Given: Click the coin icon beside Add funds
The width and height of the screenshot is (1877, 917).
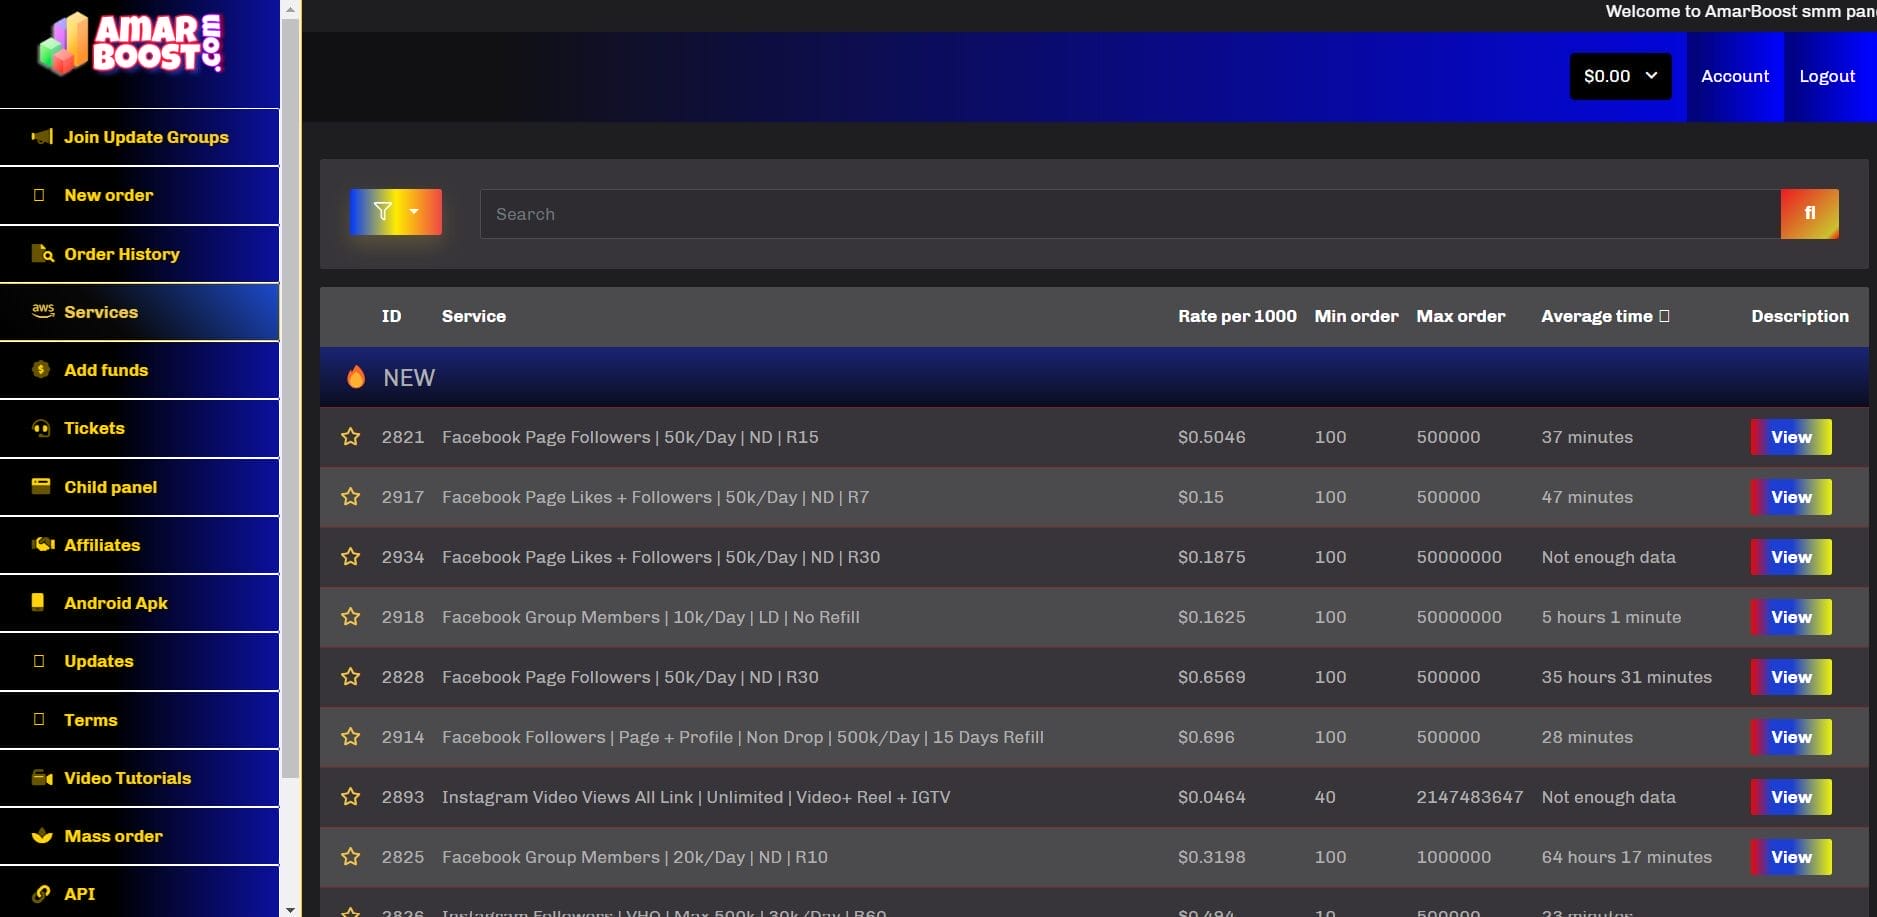Looking at the screenshot, I should (x=41, y=370).
